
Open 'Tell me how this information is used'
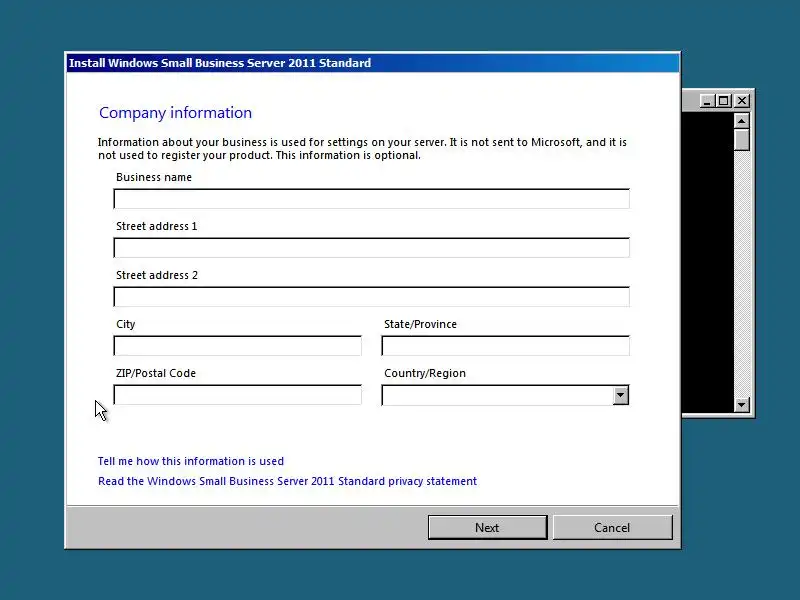tap(191, 461)
